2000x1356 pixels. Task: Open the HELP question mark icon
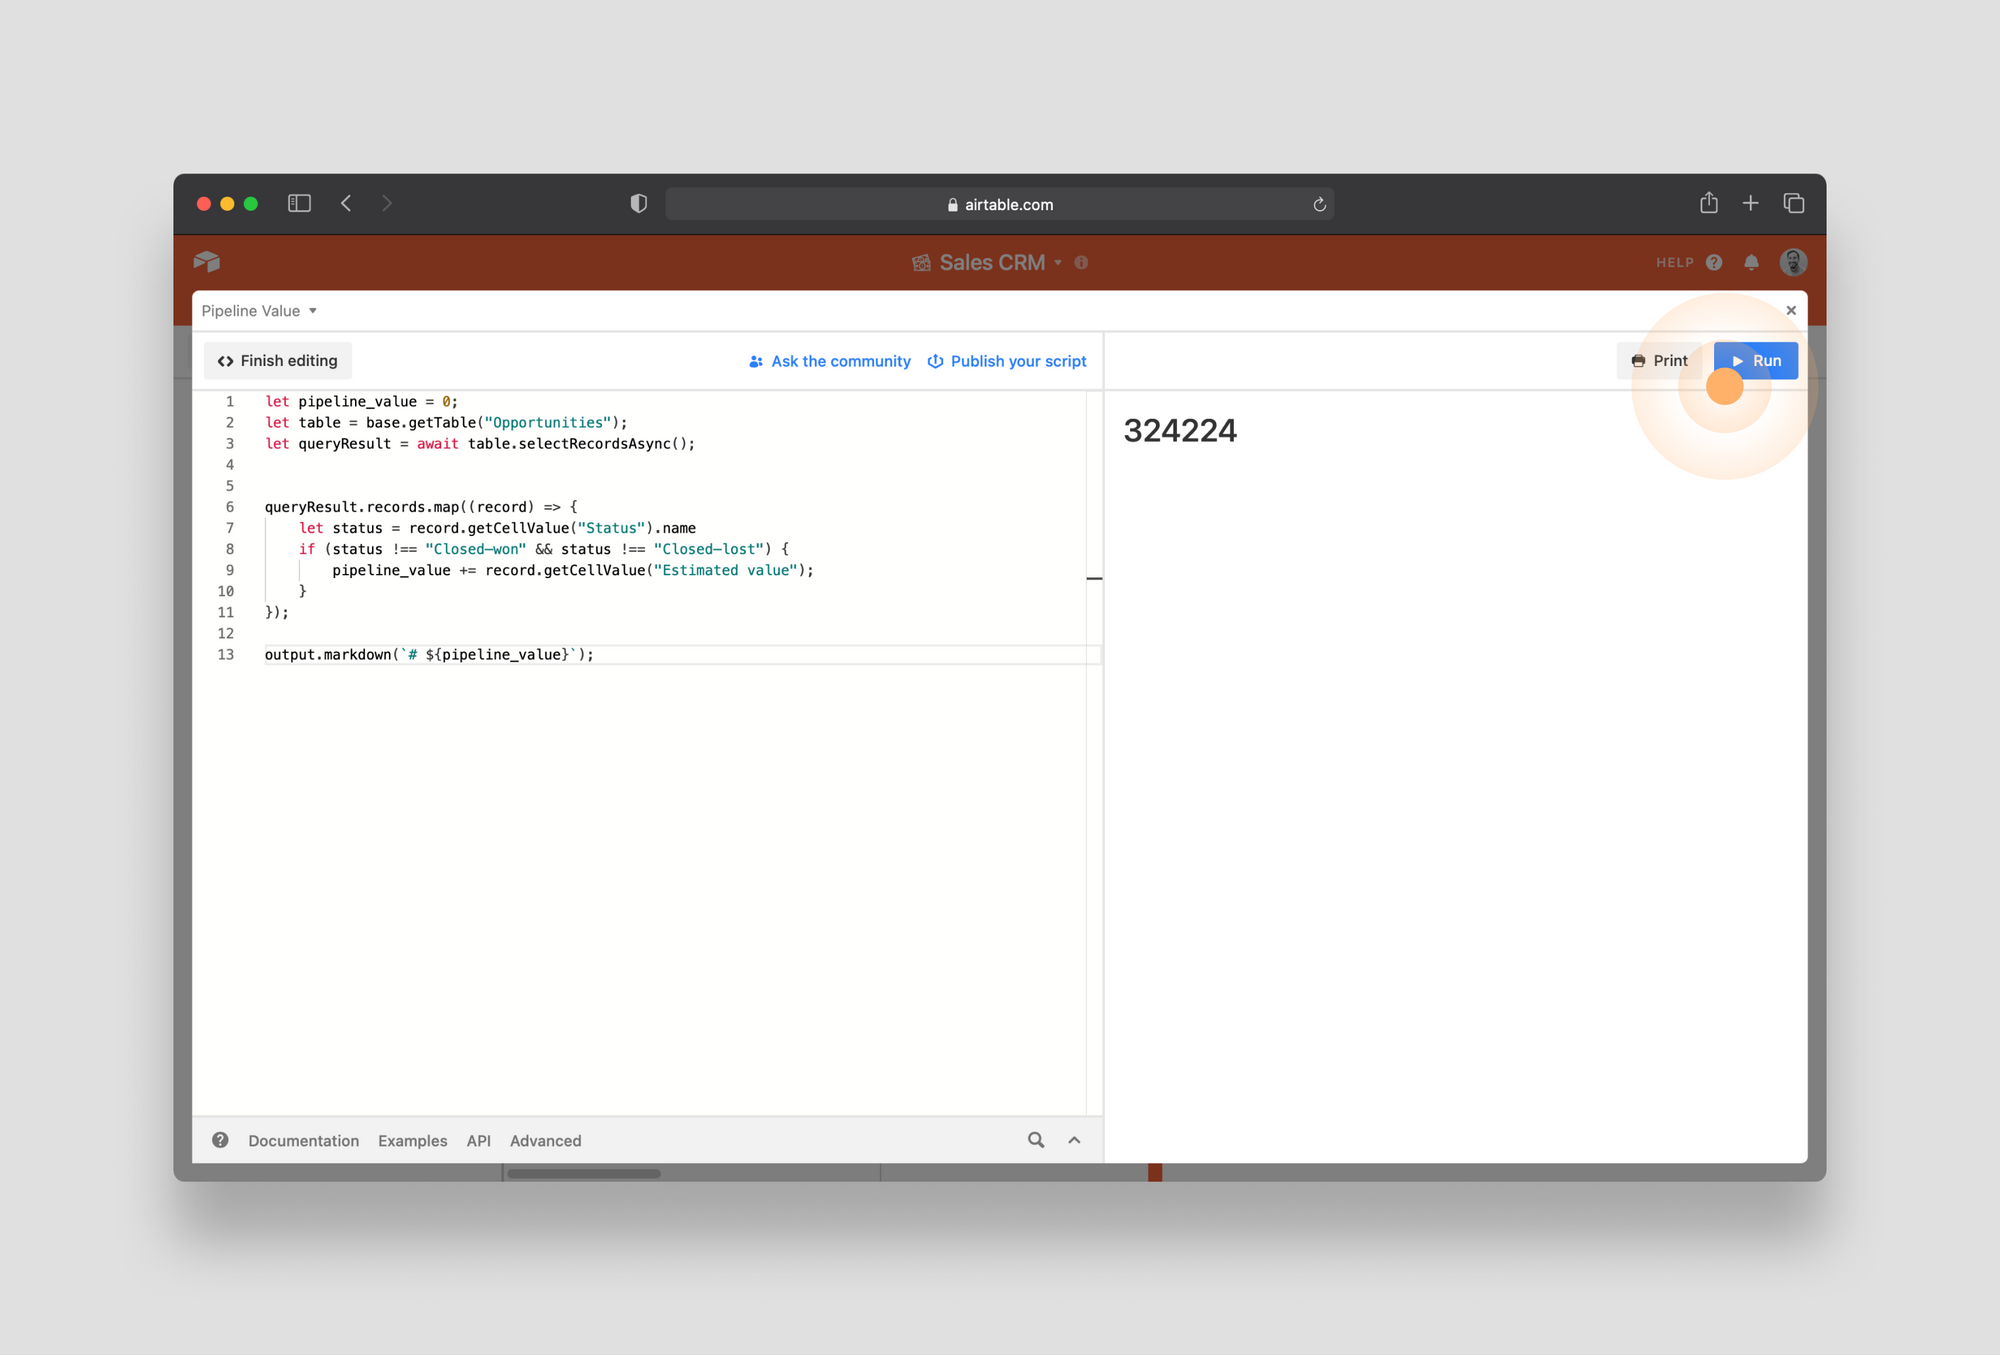1714,262
